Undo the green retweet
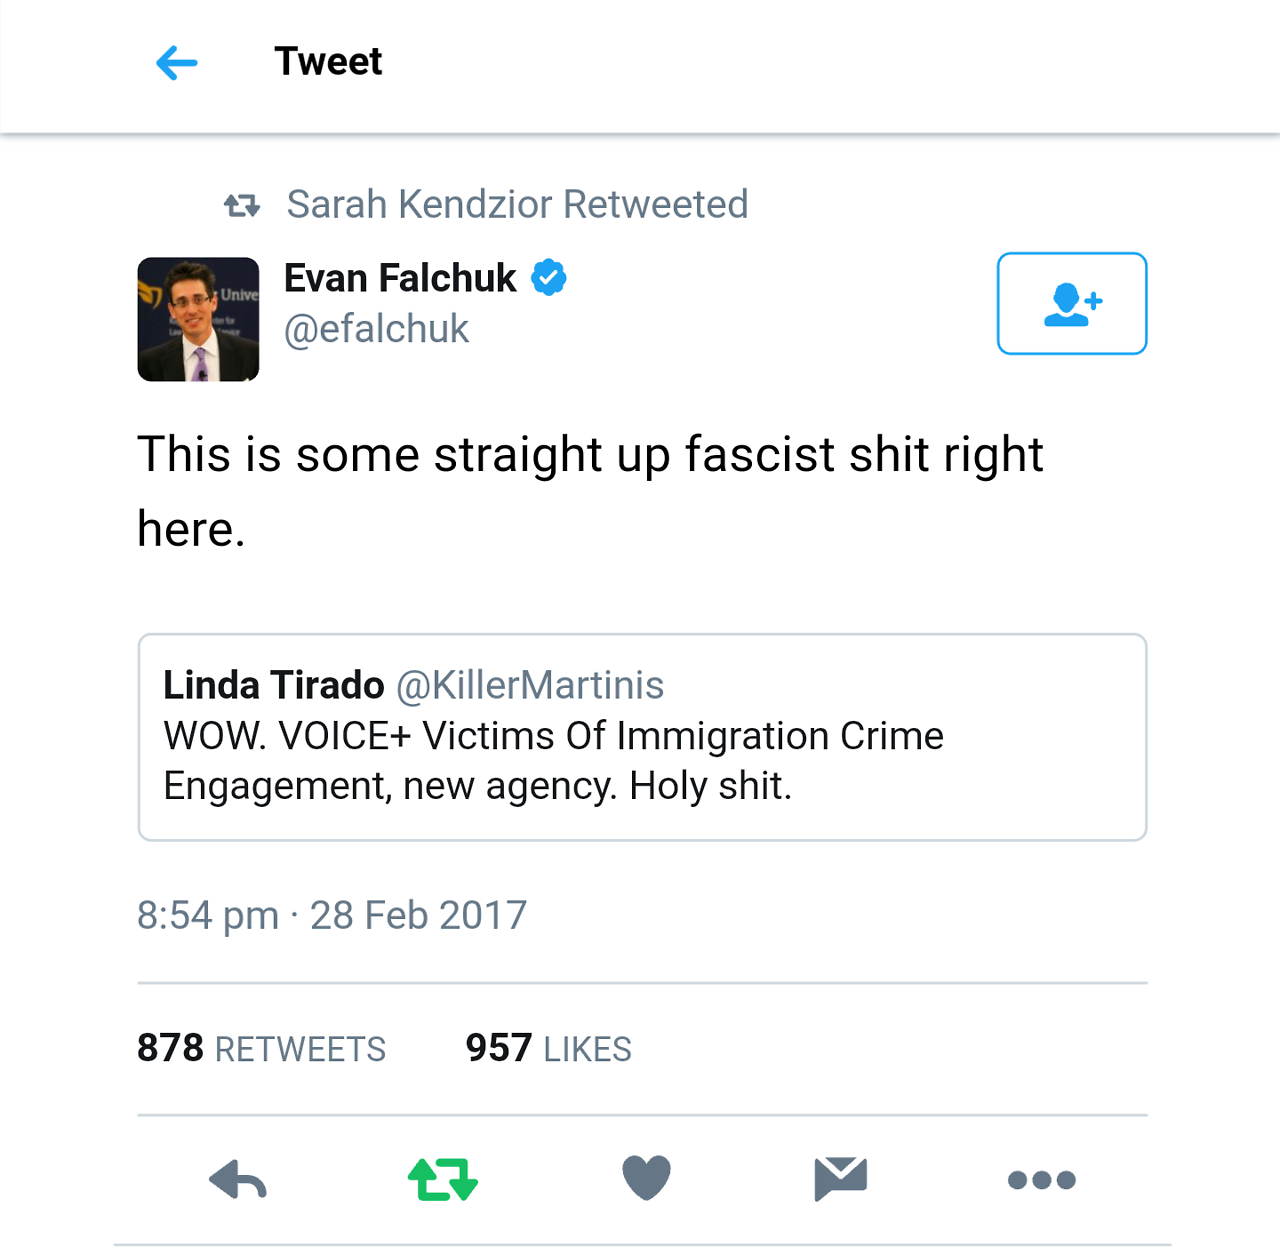Screen dimensions: 1280x1255 click(x=443, y=1180)
